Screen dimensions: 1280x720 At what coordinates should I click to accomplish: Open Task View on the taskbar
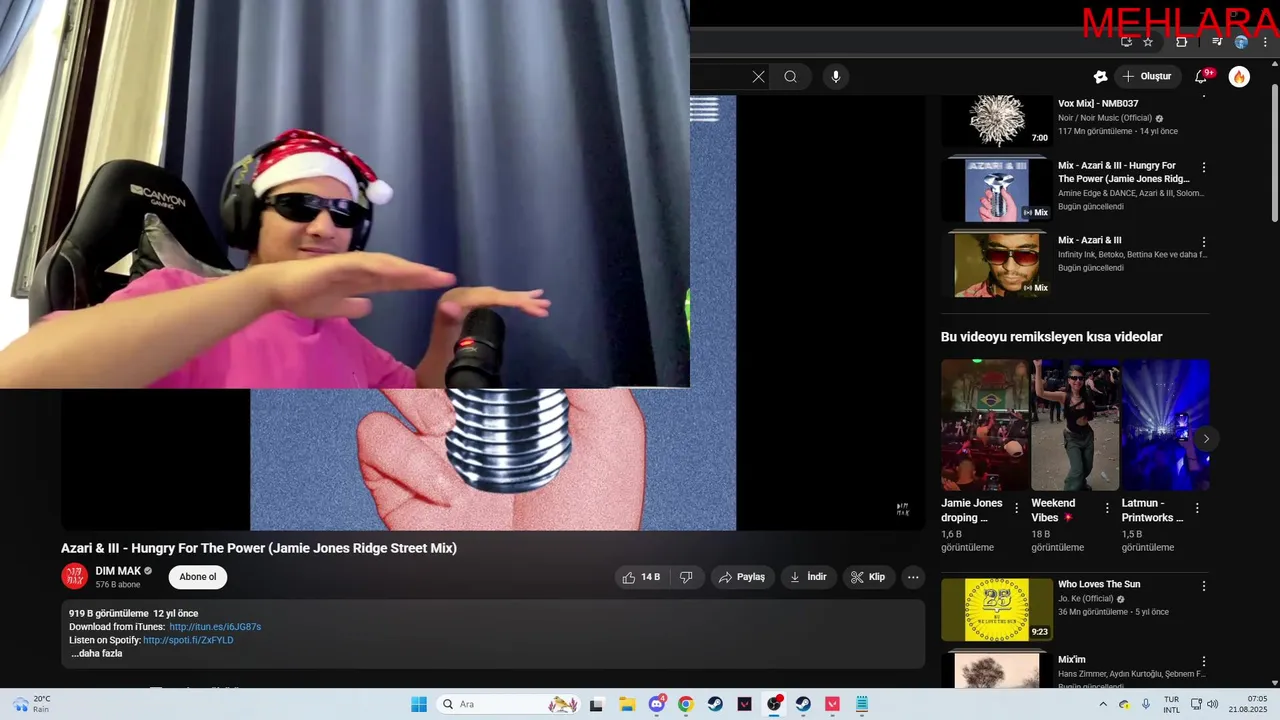(x=596, y=704)
